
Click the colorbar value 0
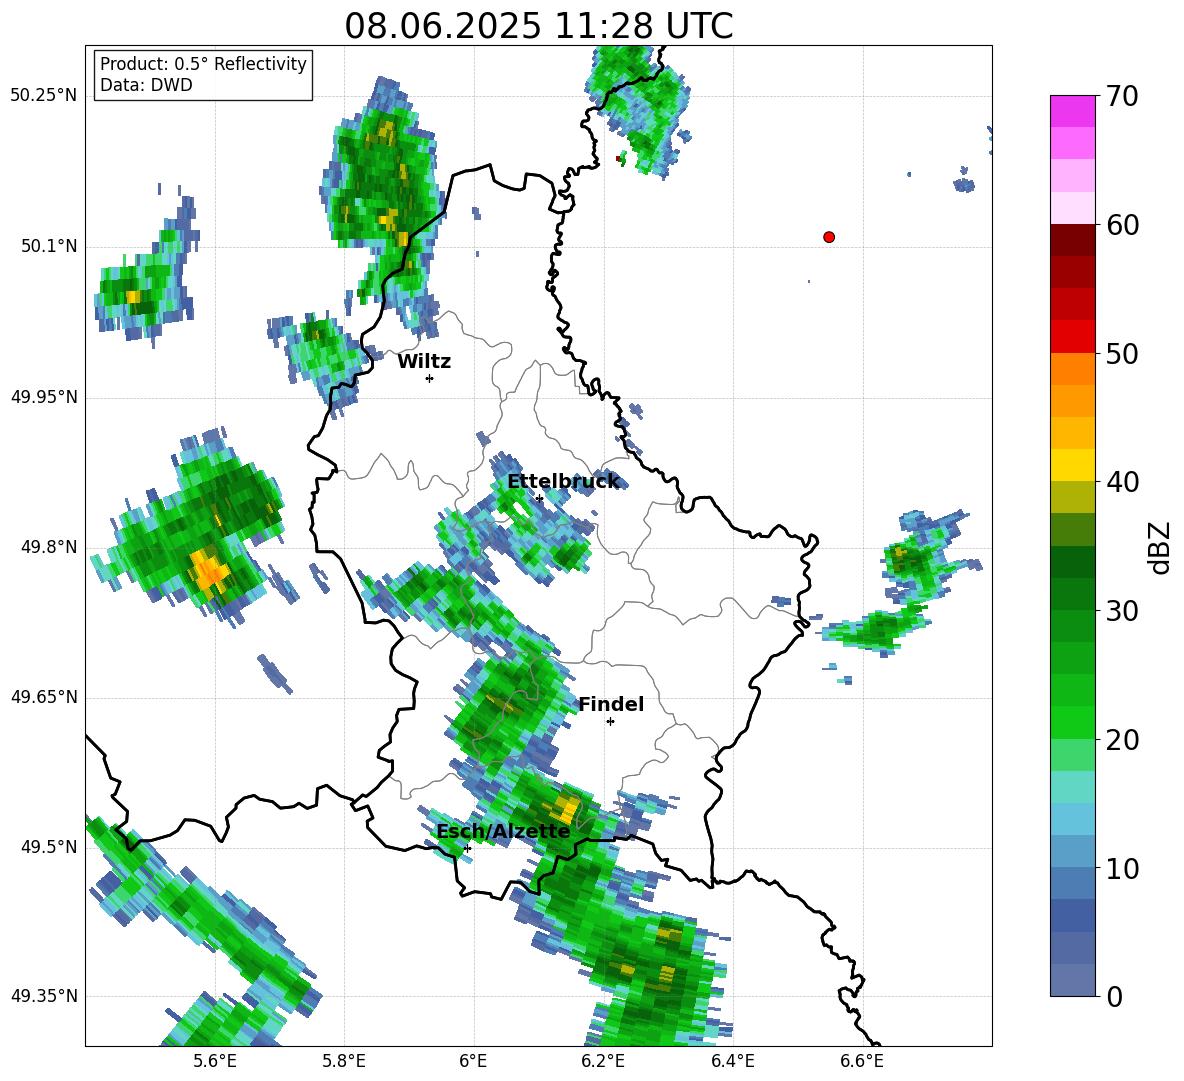[x=1115, y=996]
